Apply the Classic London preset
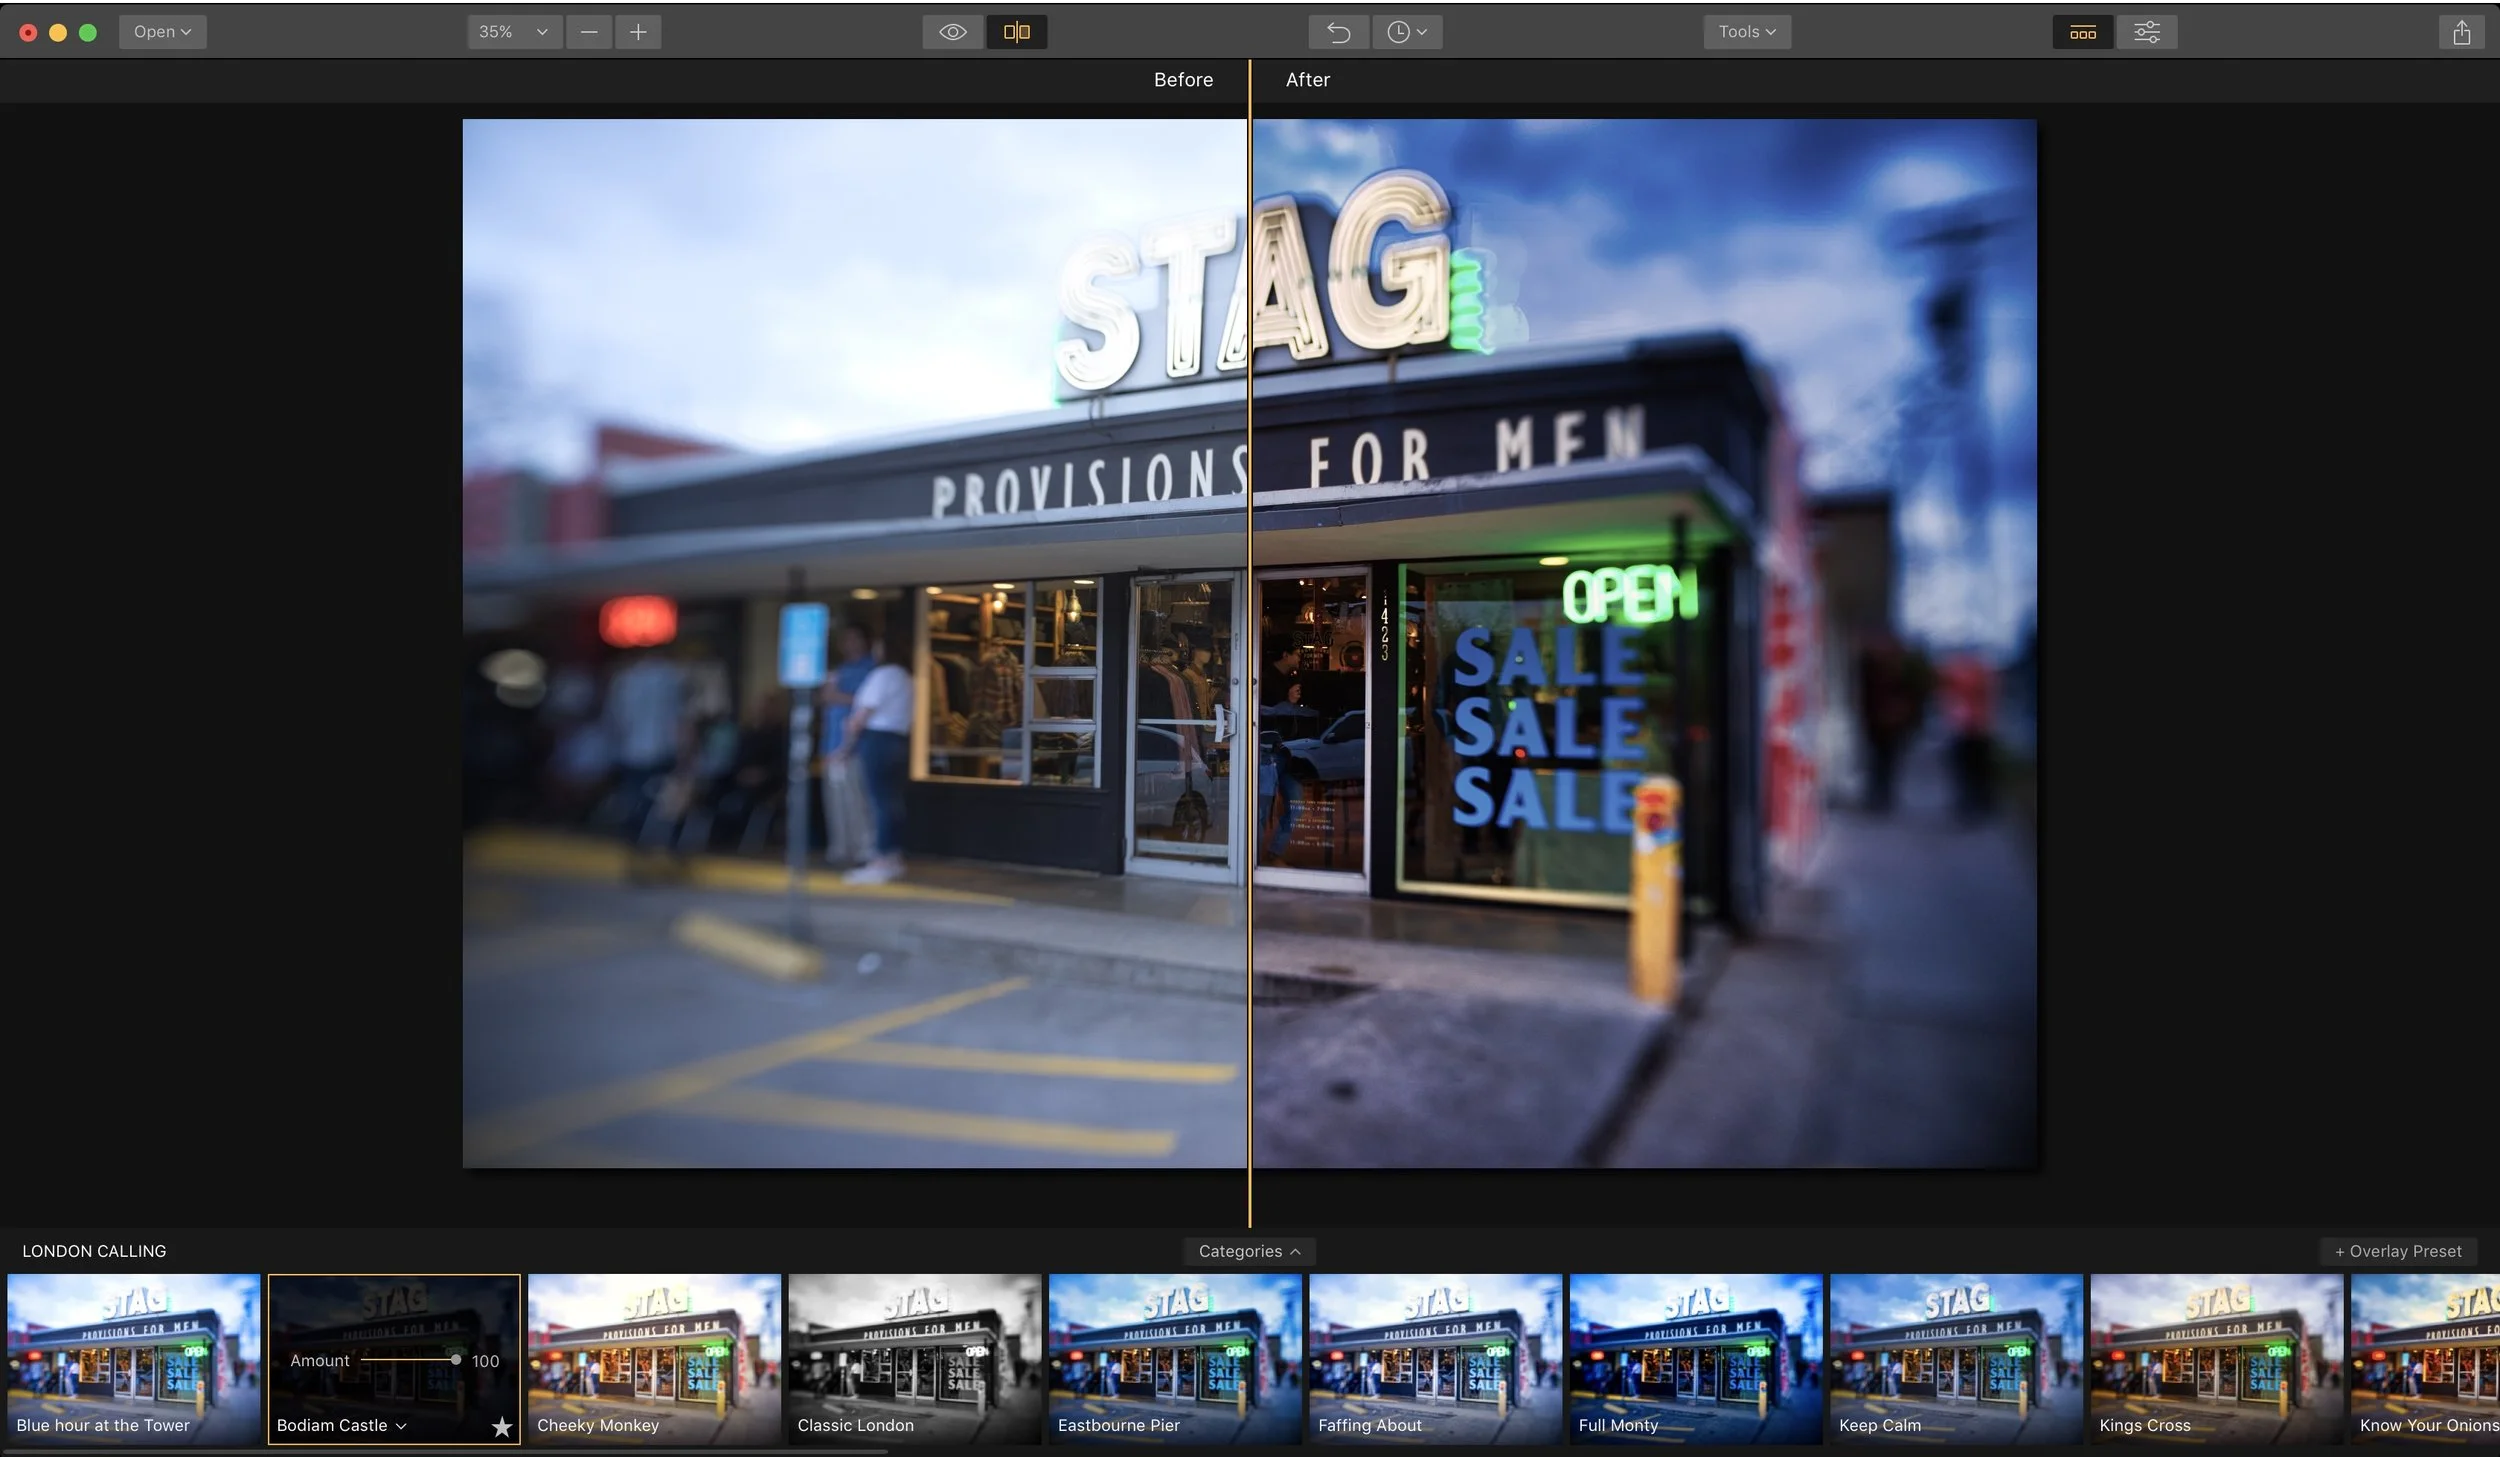 (914, 1358)
